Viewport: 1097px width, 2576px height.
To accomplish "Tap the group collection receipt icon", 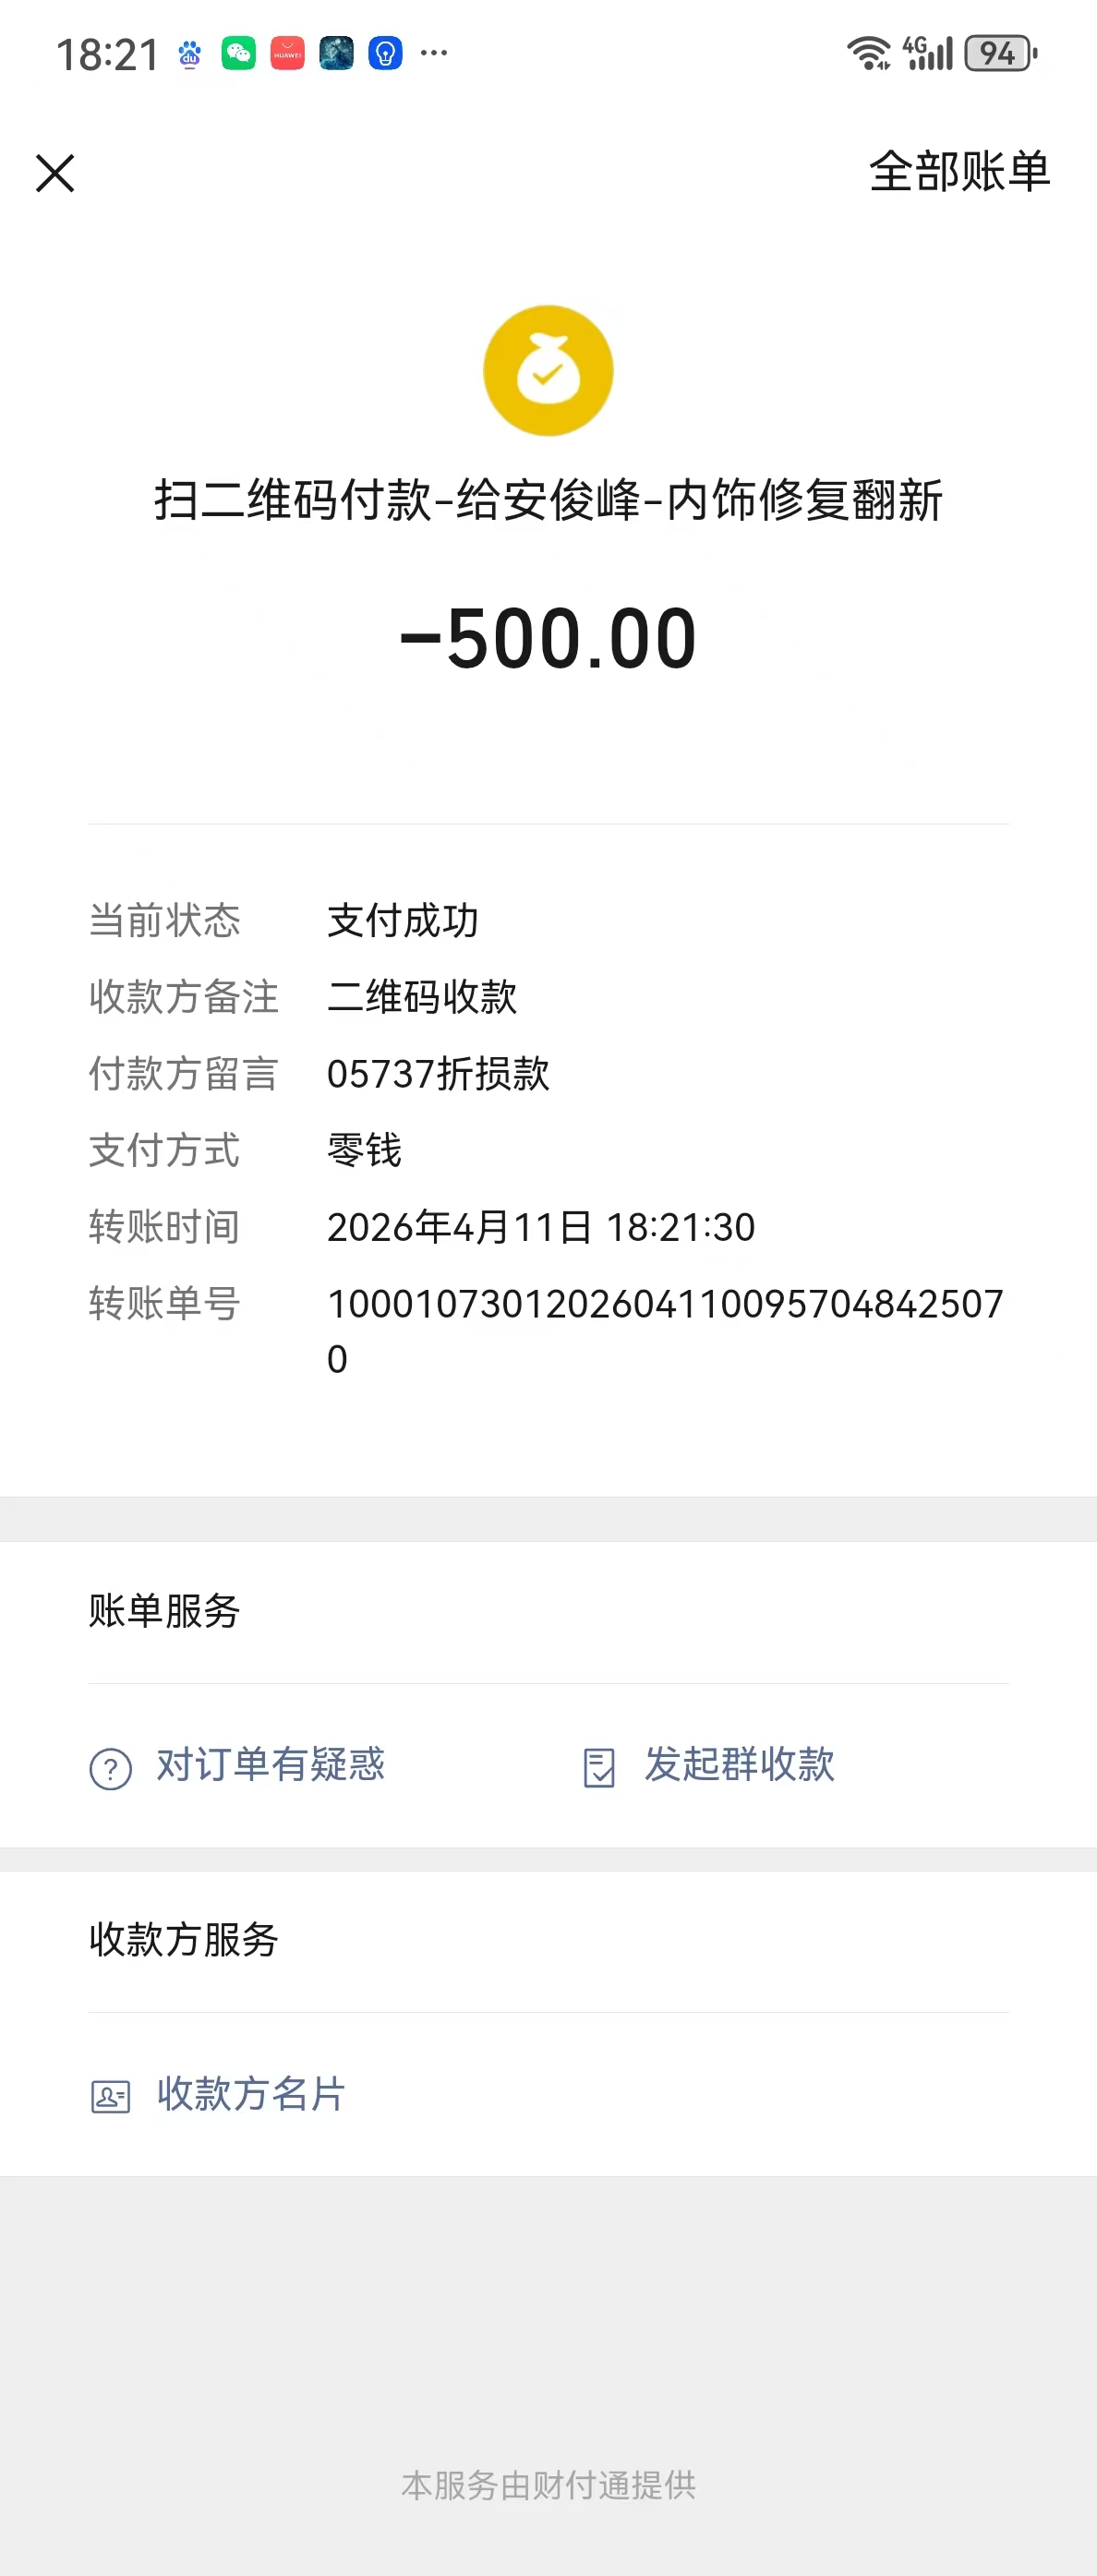I will pos(599,1767).
